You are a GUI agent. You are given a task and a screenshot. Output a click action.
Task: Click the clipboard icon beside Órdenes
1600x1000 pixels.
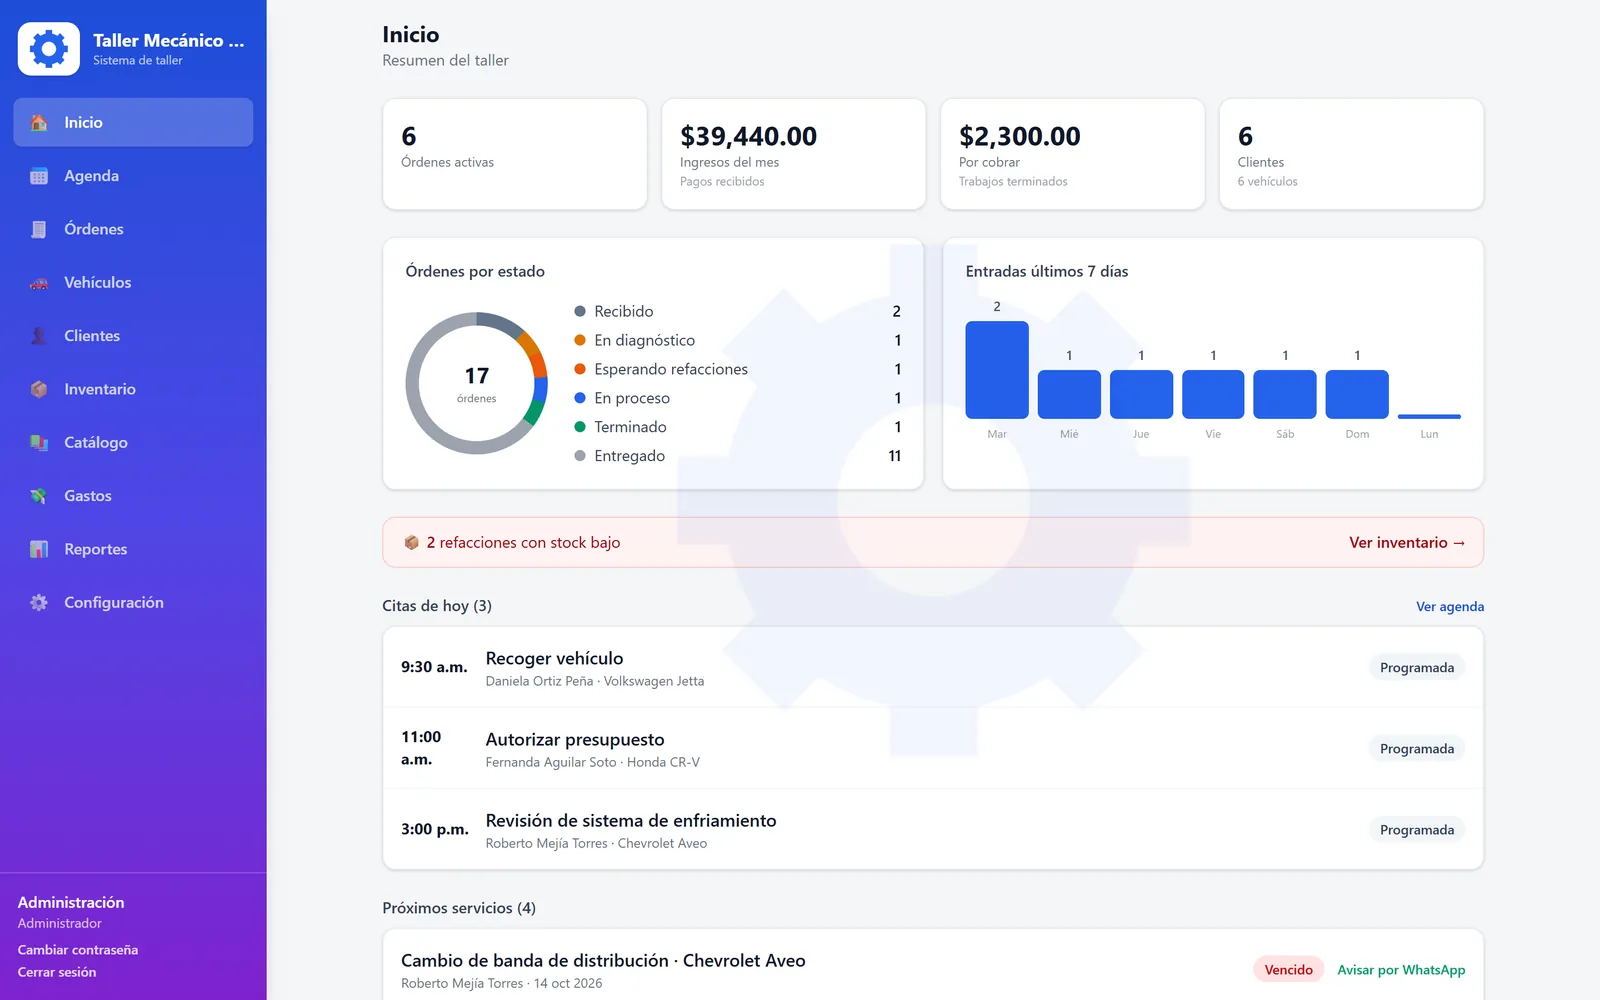tap(39, 229)
